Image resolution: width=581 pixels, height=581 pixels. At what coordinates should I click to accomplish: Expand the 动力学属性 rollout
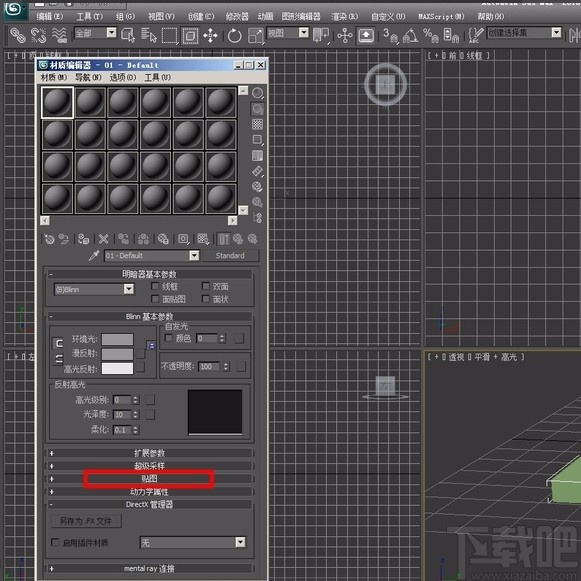point(149,492)
